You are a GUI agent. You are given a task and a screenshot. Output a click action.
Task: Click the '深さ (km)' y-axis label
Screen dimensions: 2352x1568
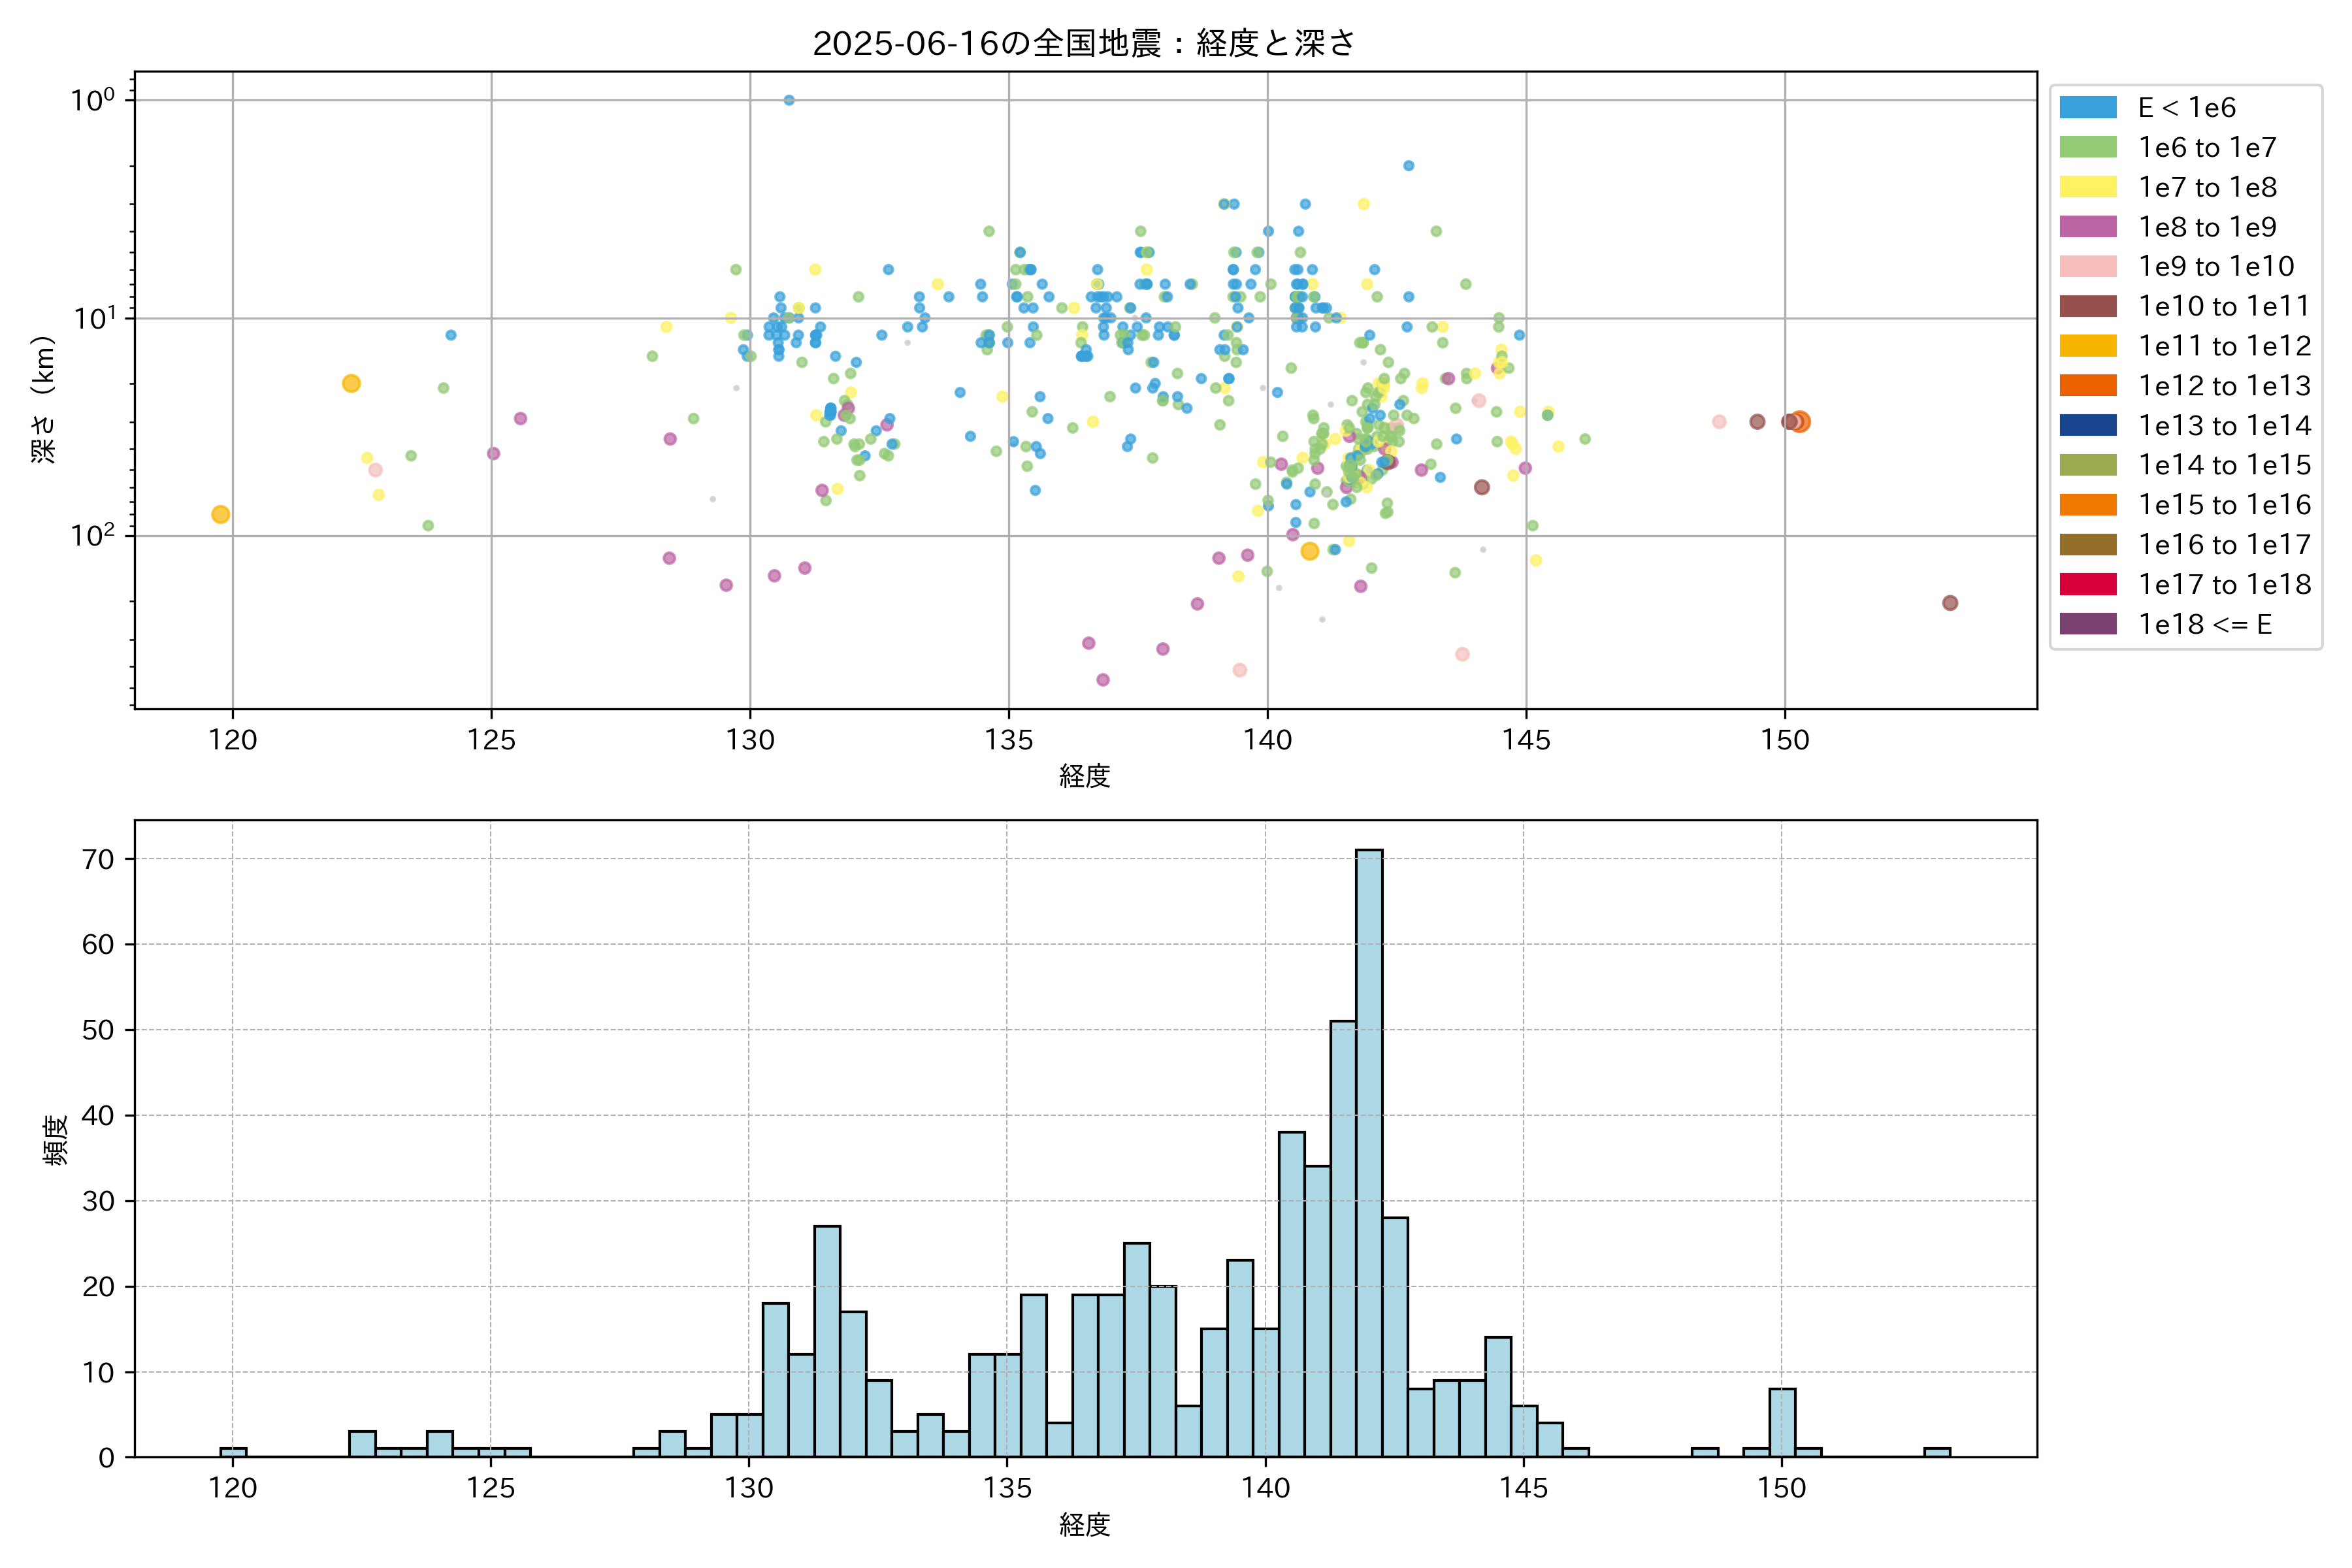pos(43,399)
